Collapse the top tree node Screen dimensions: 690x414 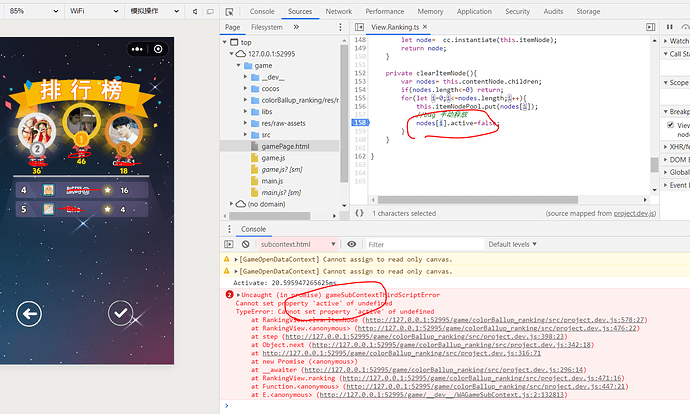pos(225,42)
